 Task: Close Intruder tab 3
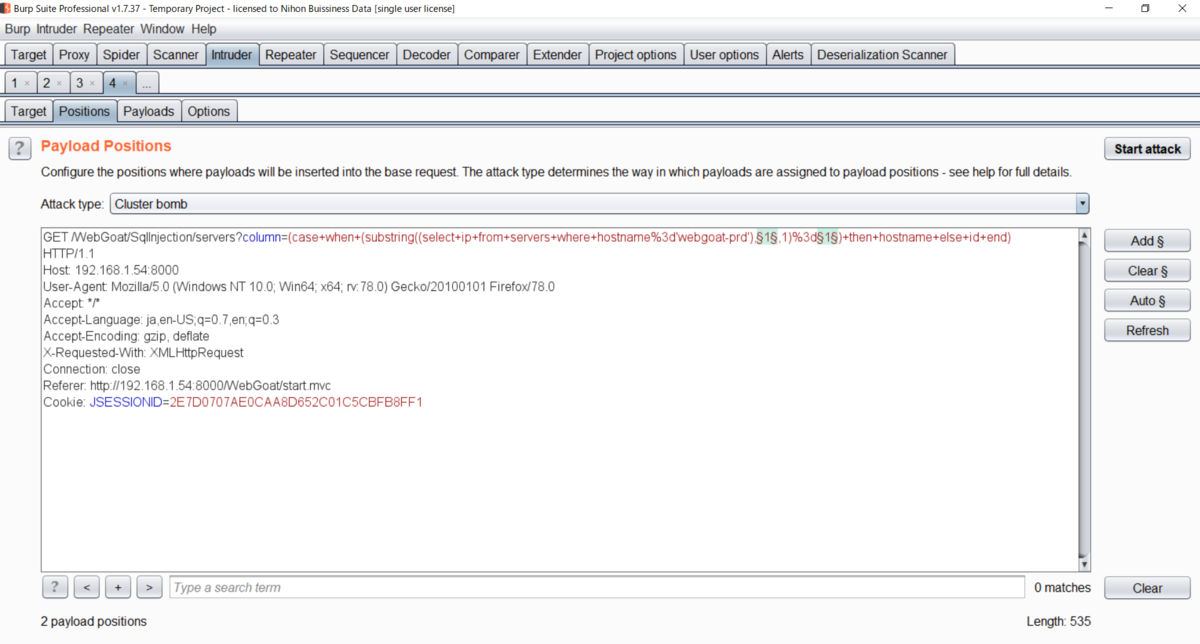[92, 83]
